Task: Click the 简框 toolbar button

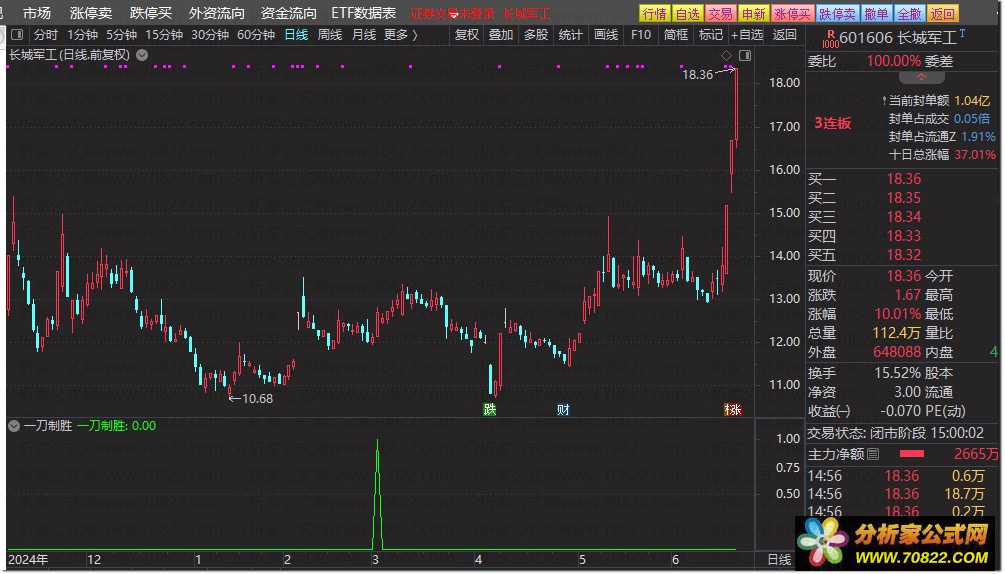Action: 676,35
